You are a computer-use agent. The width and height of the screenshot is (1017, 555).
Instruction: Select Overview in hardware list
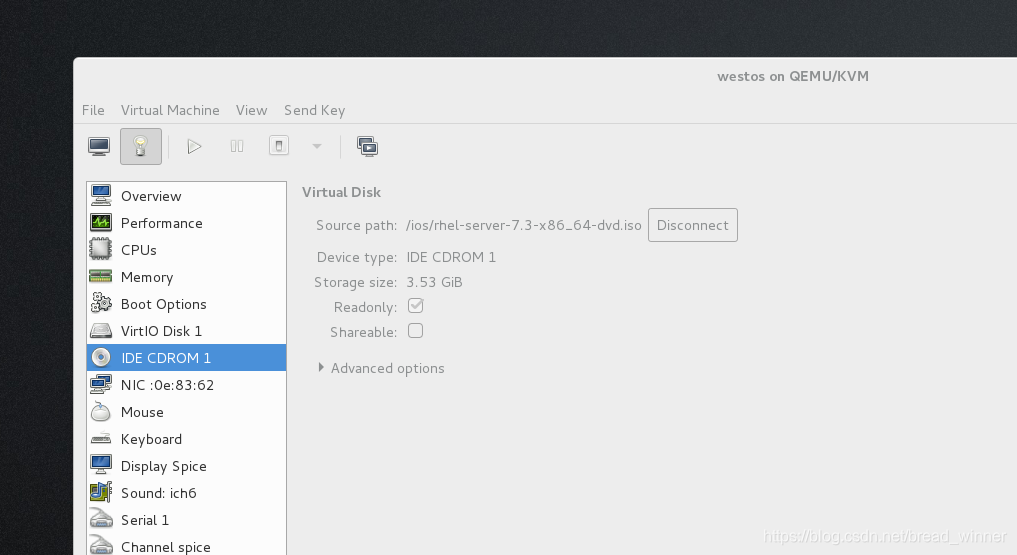coord(186,195)
